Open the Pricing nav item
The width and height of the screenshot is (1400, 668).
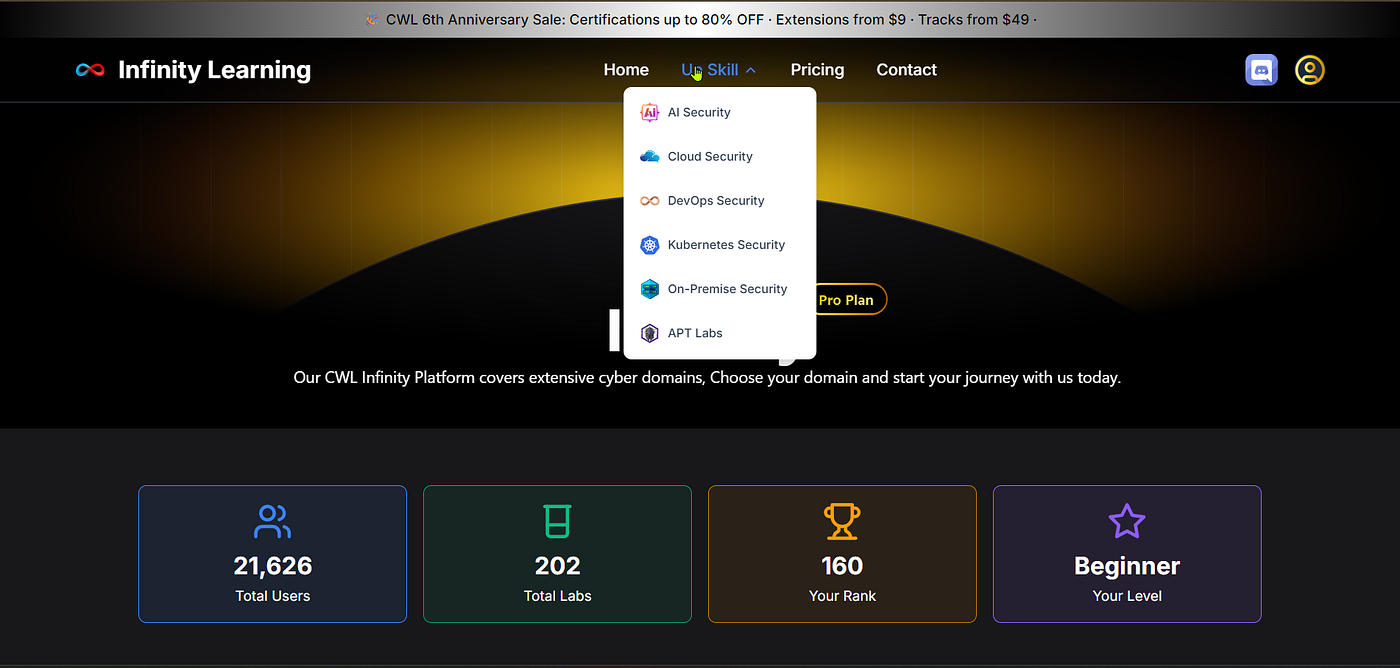coord(817,70)
